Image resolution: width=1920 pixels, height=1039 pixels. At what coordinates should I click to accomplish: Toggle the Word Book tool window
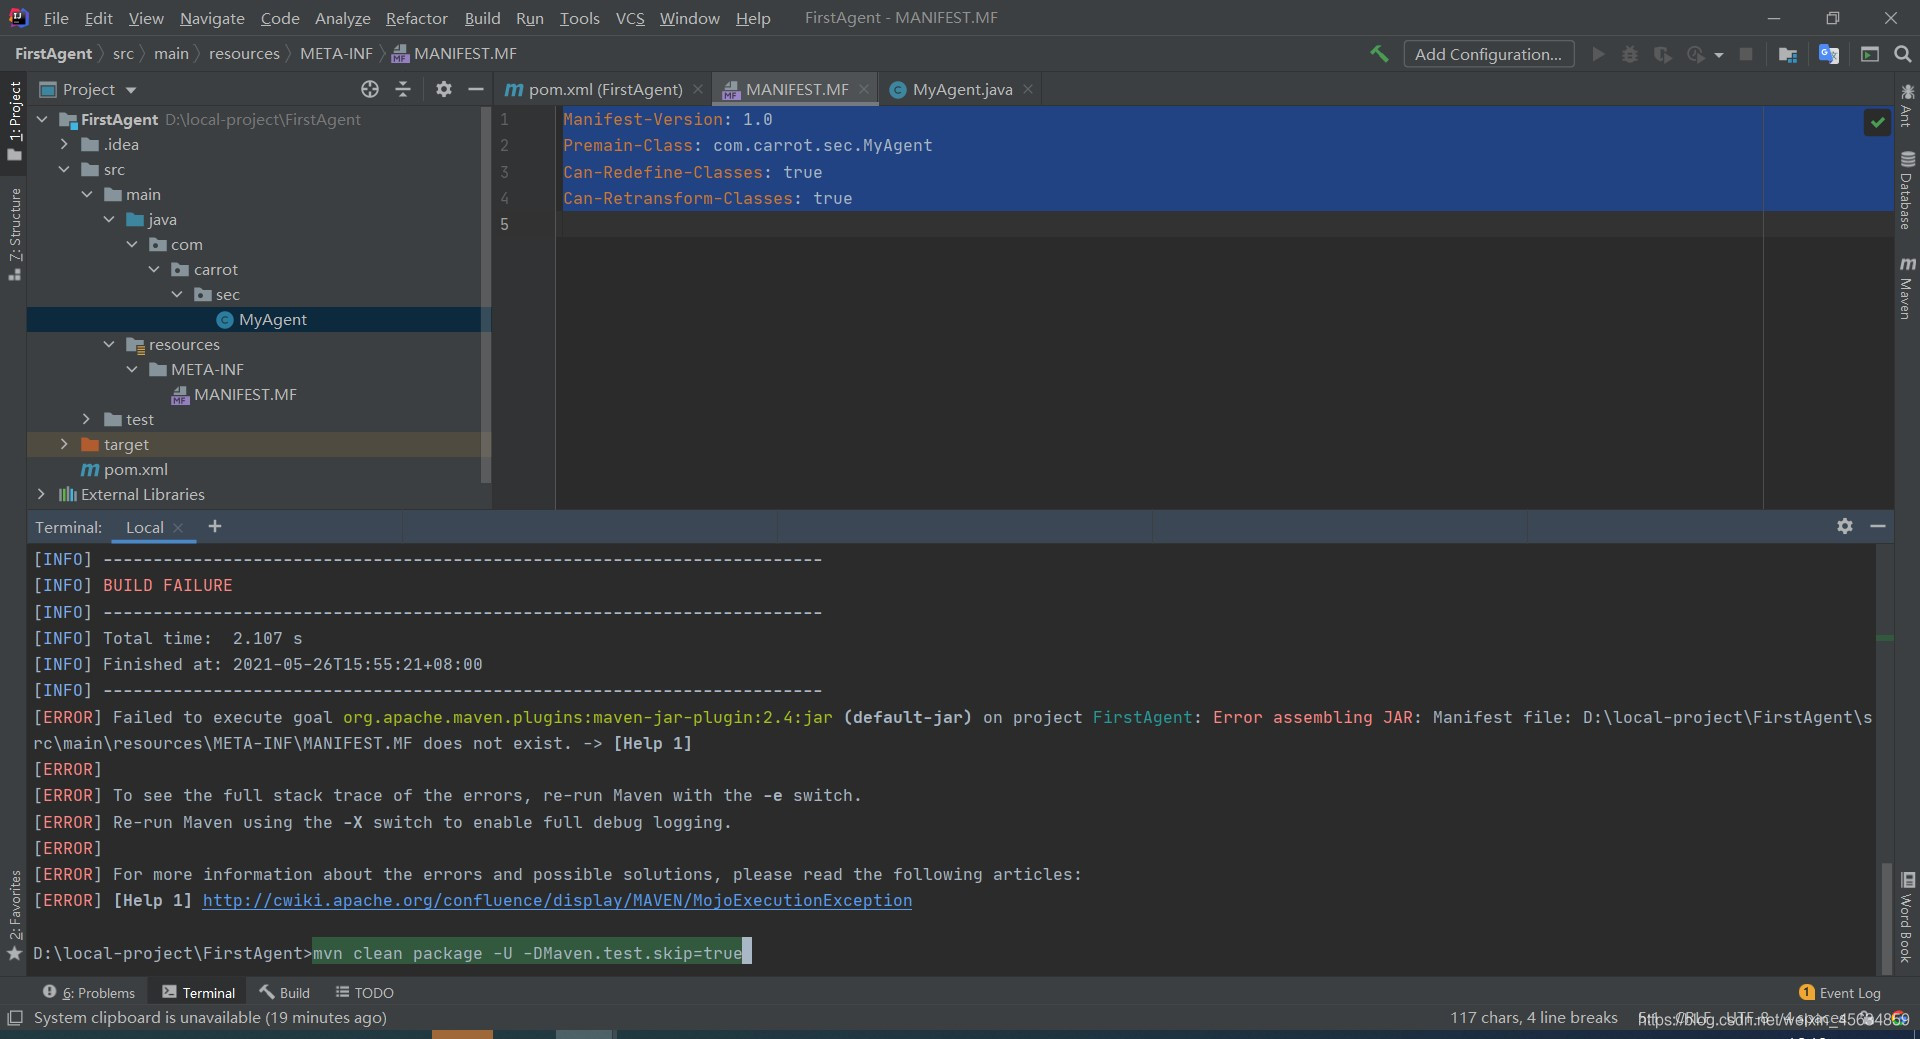tap(1907, 917)
